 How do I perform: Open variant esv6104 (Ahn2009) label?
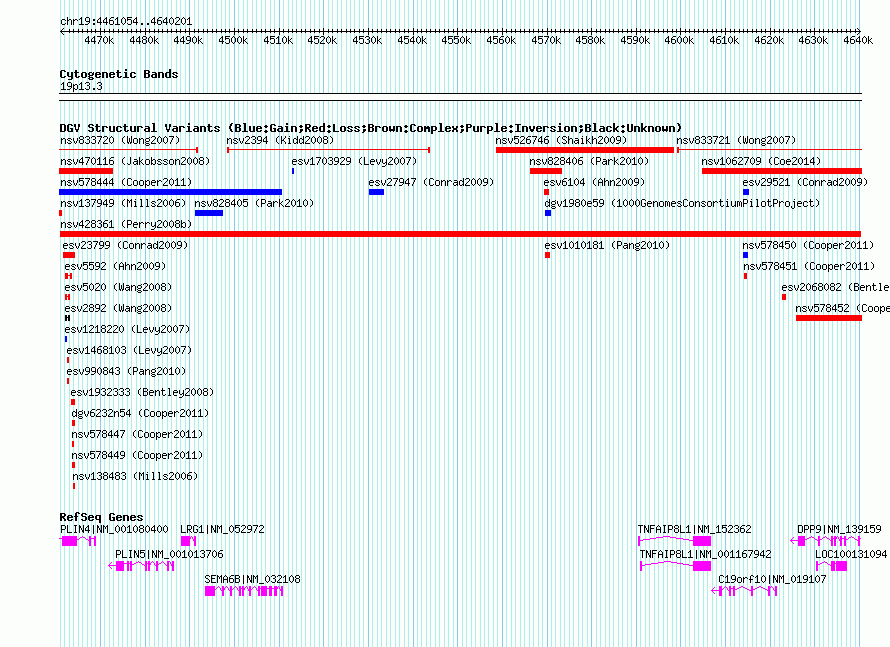(594, 182)
